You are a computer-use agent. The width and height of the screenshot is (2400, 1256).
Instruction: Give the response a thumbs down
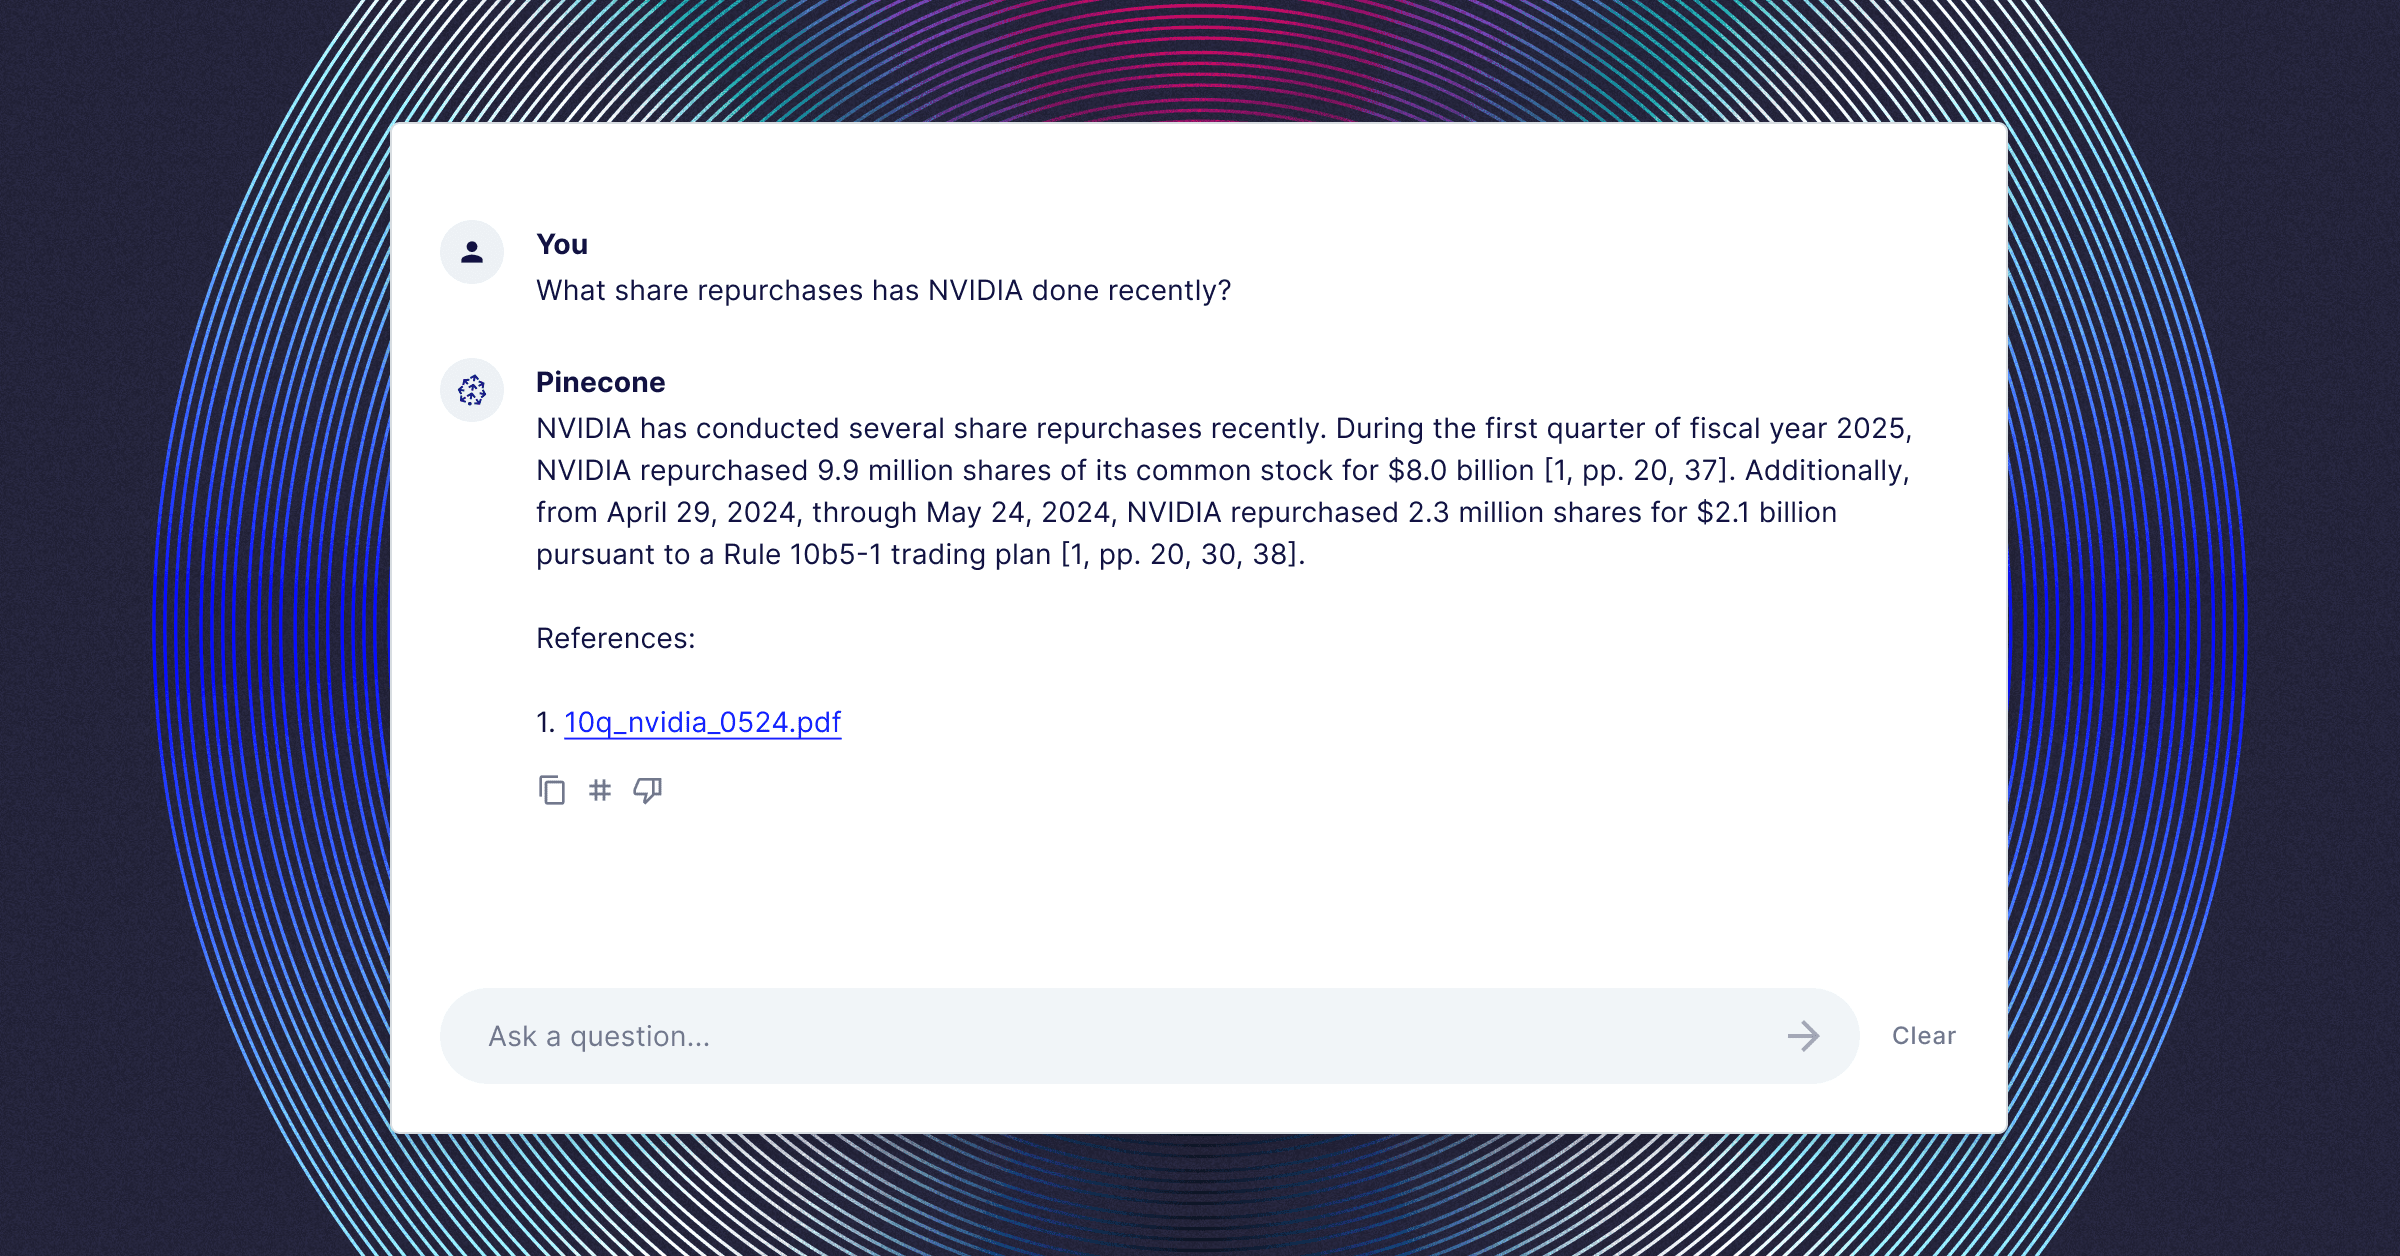pos(647,791)
